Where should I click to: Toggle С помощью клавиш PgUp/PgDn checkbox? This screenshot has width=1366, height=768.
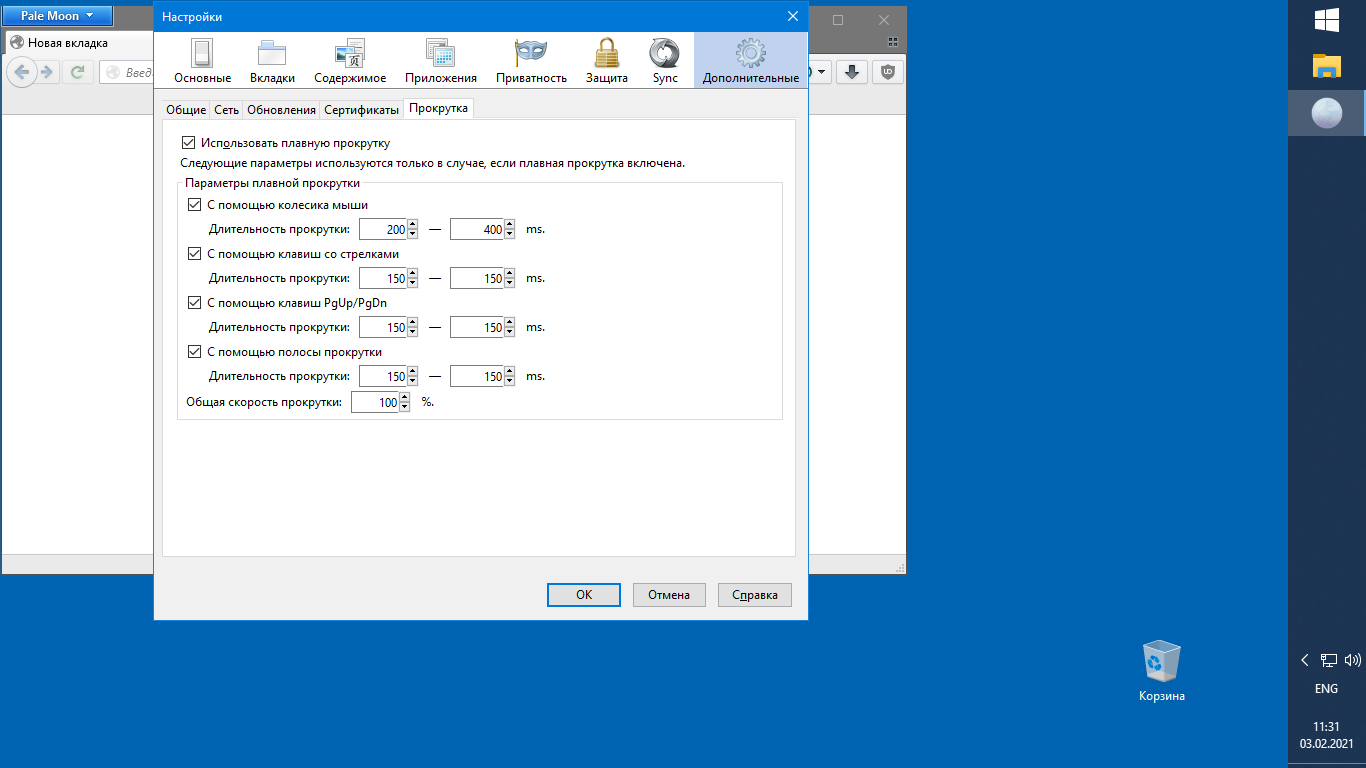point(195,303)
